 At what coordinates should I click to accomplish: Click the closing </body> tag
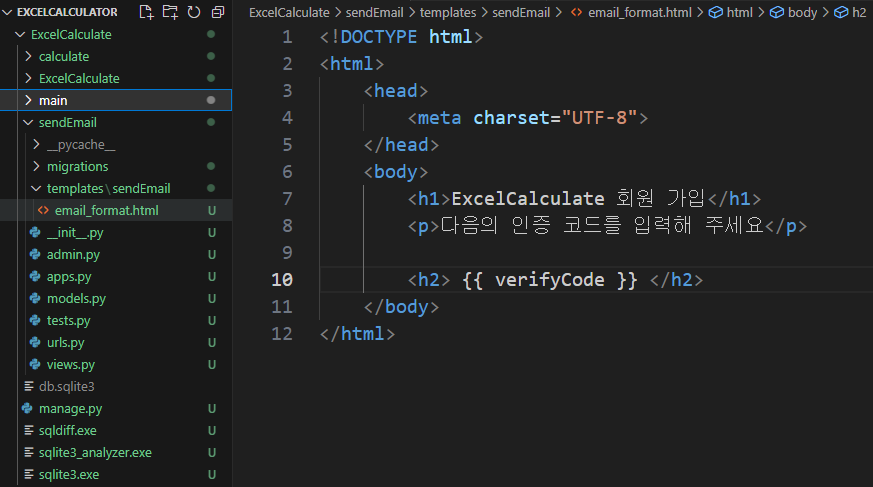pyautogui.click(x=401, y=307)
